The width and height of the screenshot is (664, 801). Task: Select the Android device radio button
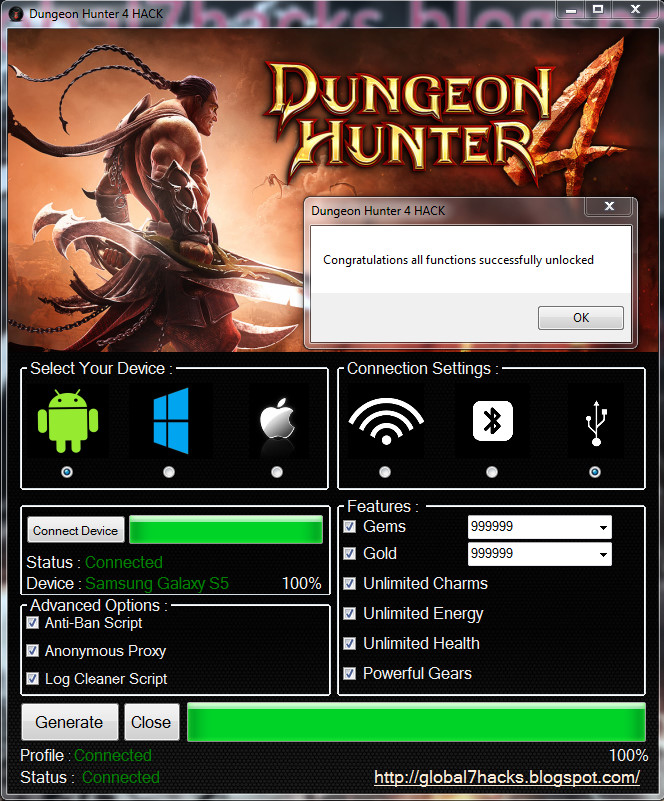(67, 472)
